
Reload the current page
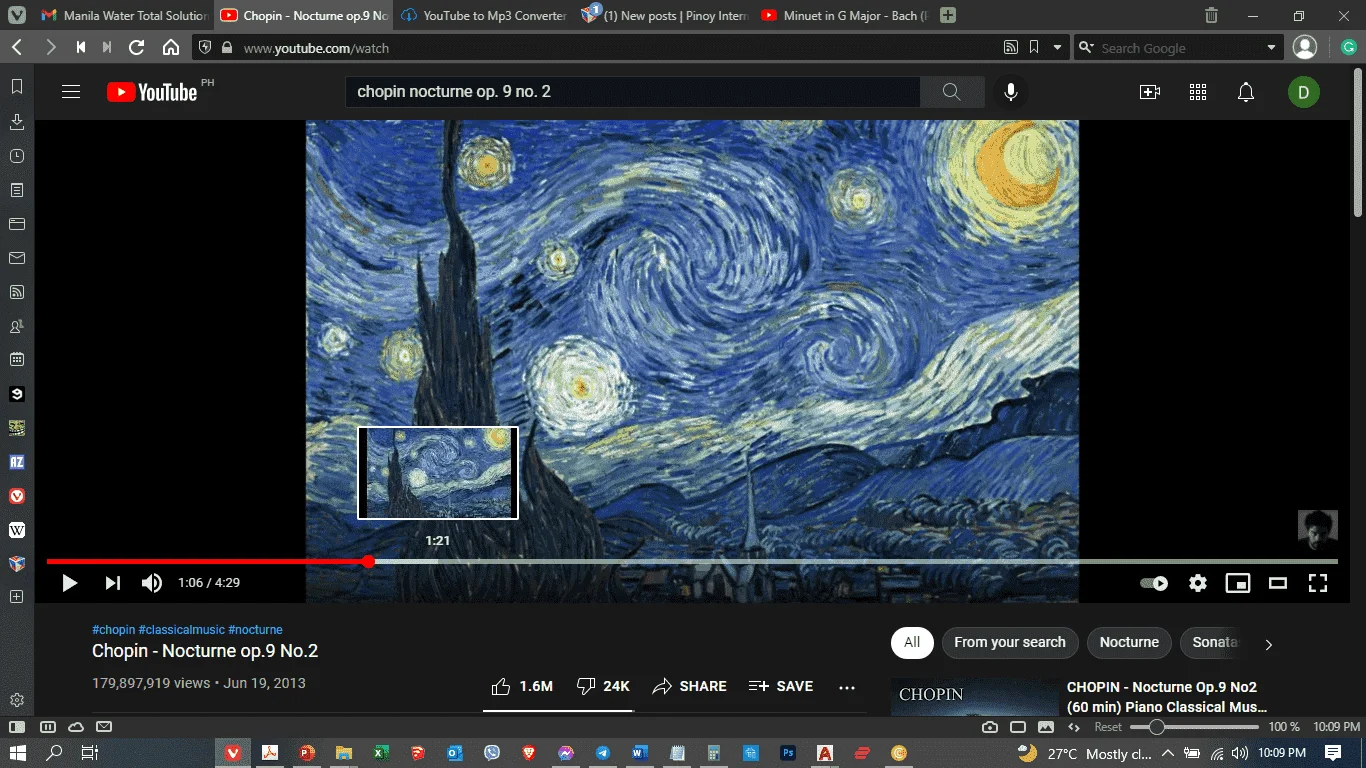pyautogui.click(x=137, y=47)
